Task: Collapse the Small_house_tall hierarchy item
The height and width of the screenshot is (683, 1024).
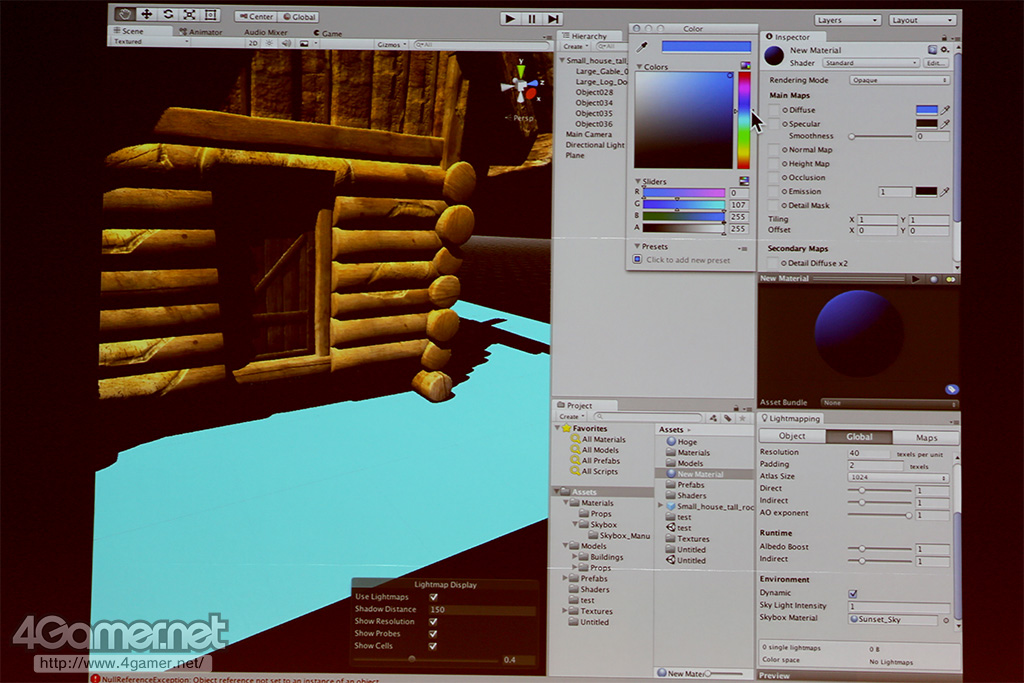Action: click(x=562, y=60)
